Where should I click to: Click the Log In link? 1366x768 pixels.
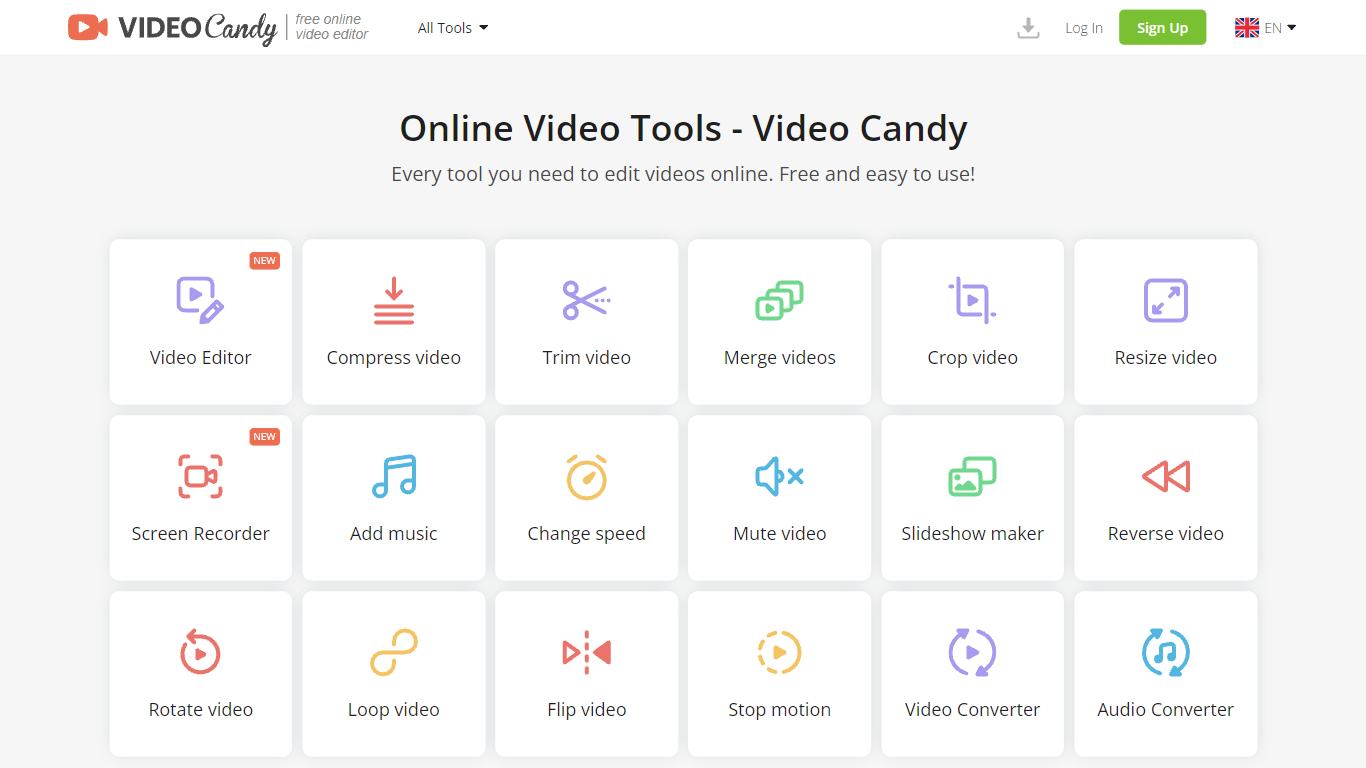pyautogui.click(x=1083, y=28)
